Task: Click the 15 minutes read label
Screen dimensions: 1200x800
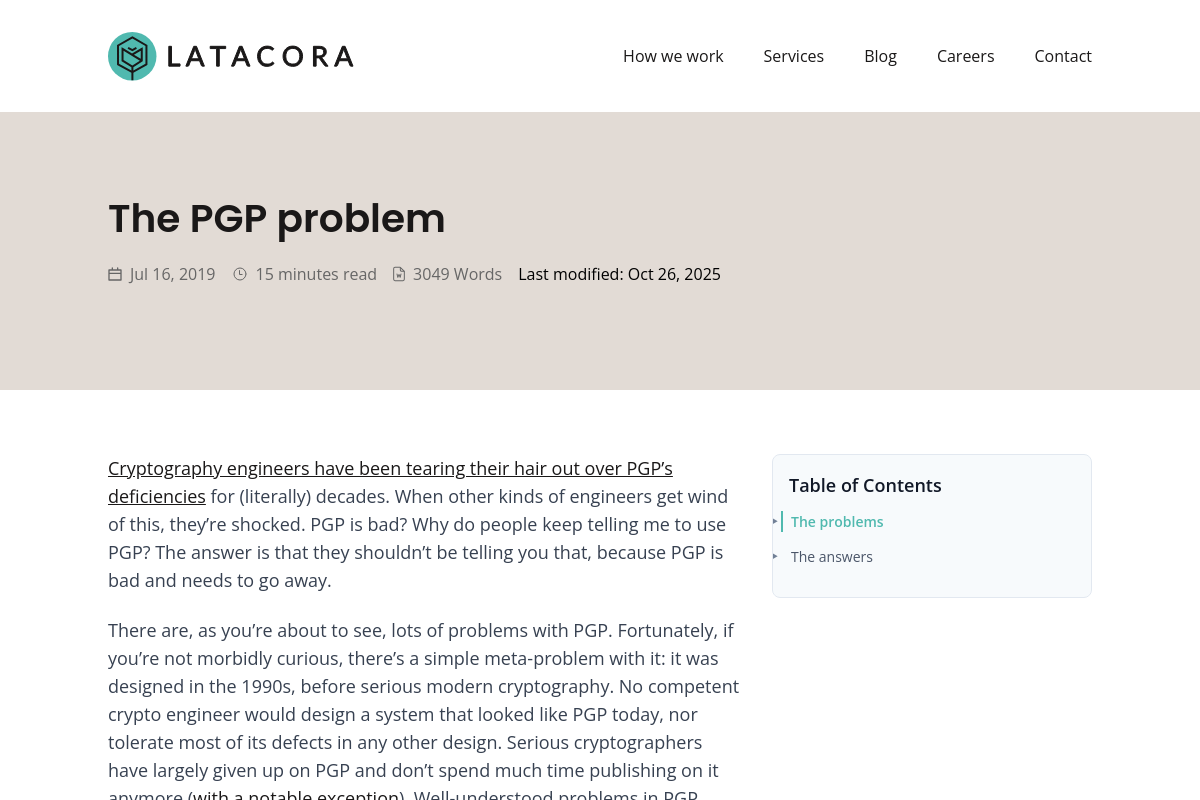Action: (x=316, y=274)
